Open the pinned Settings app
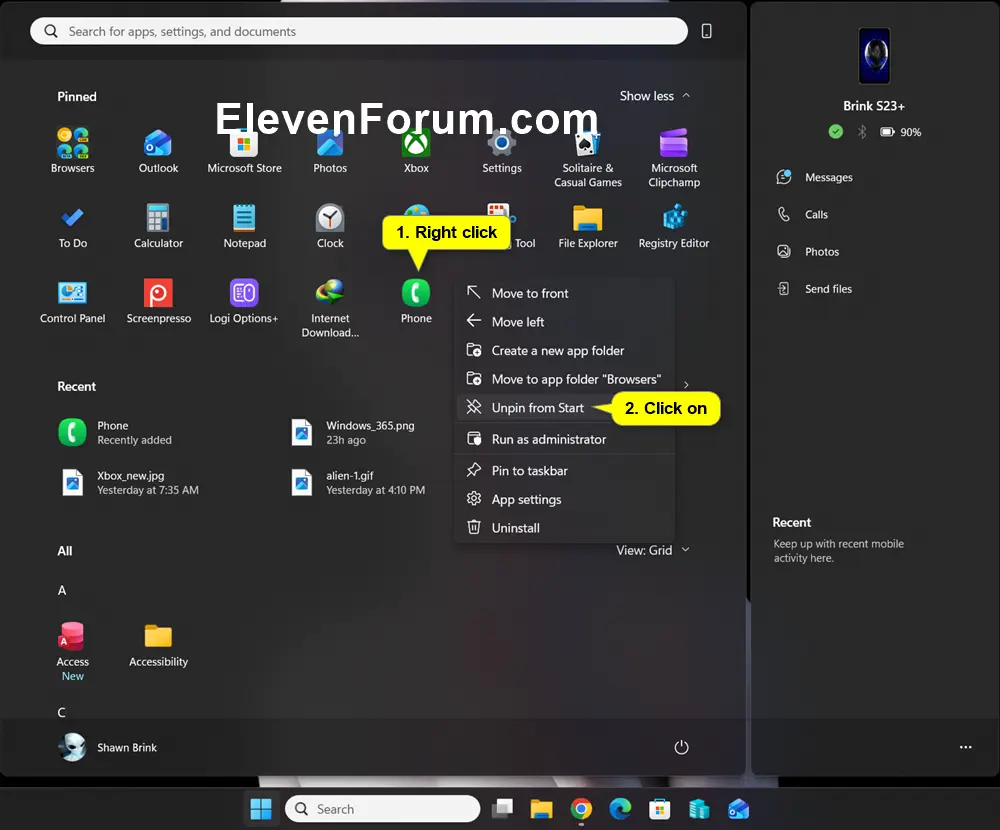 502,151
